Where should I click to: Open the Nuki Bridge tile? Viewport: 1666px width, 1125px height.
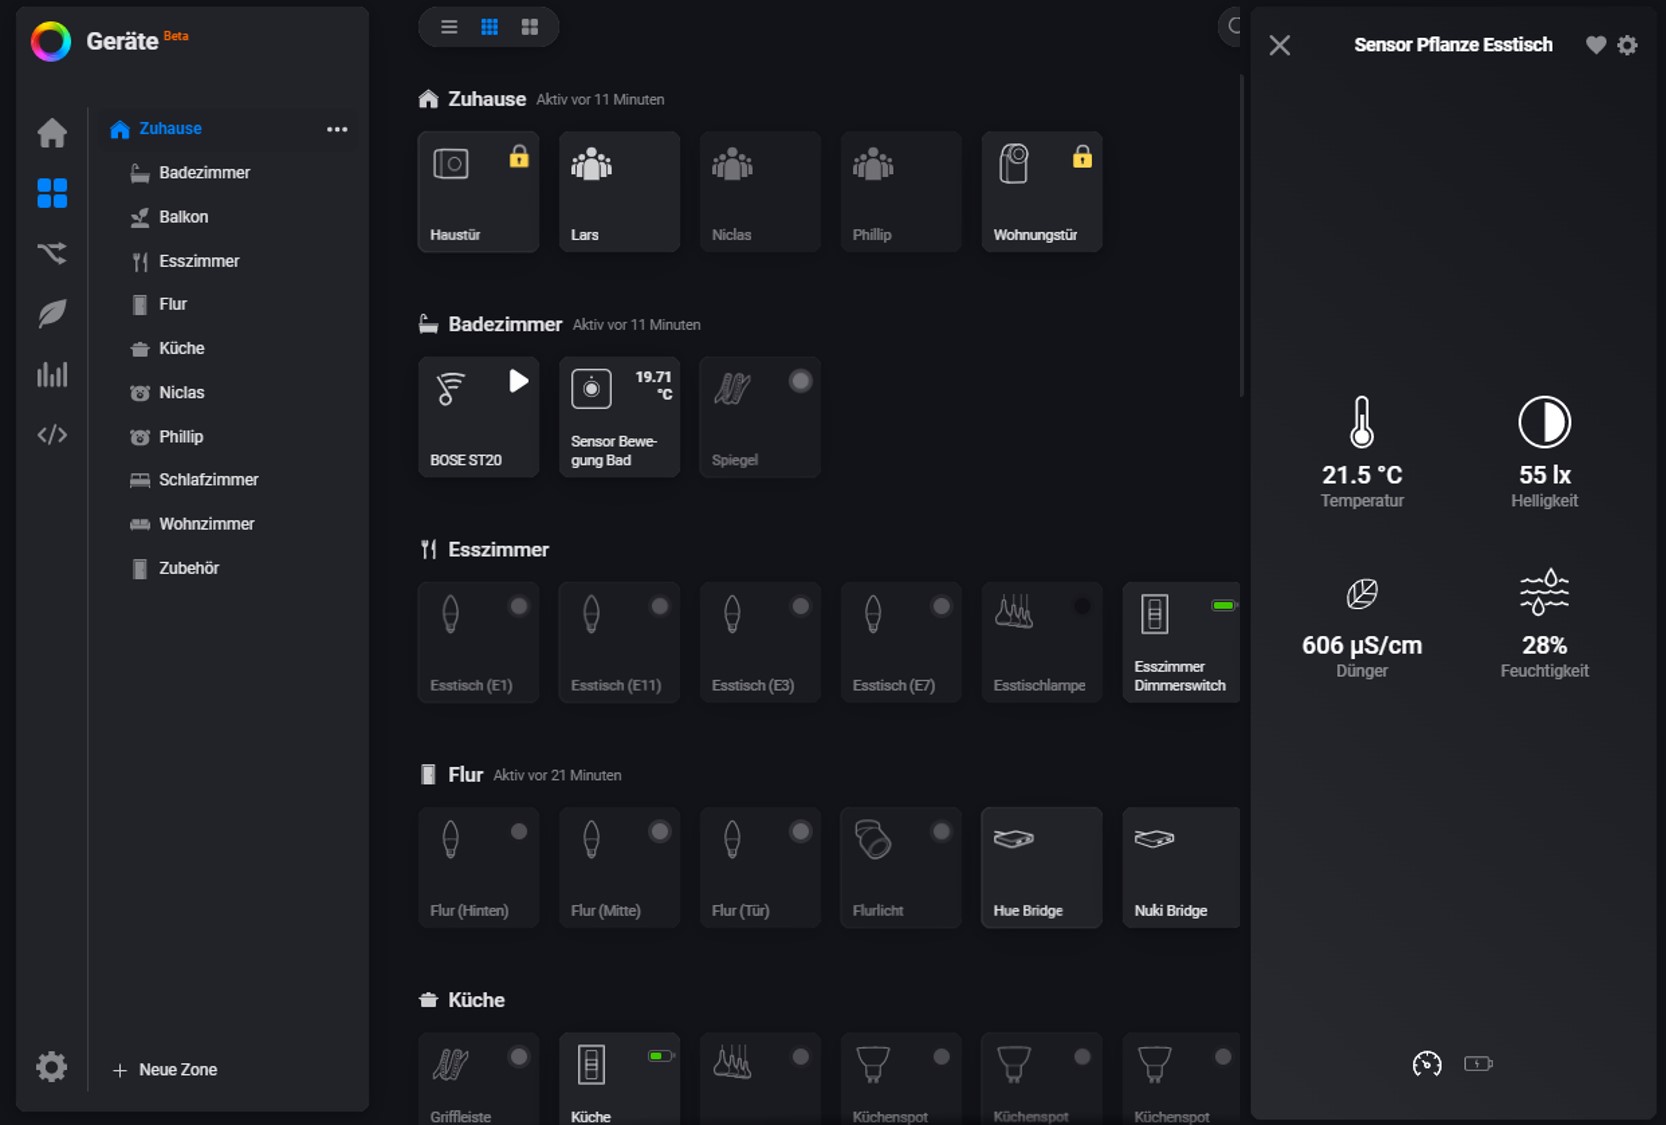click(1181, 867)
